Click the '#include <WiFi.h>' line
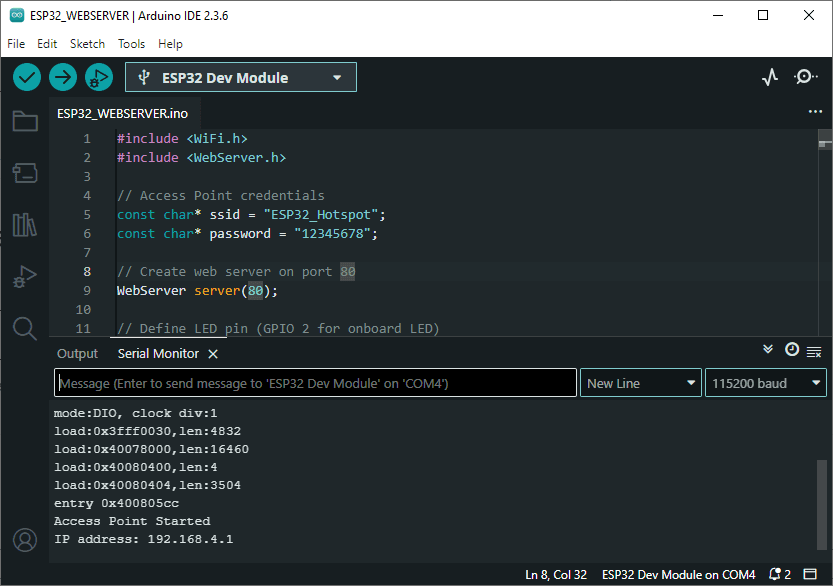This screenshot has height=586, width=833. coord(182,139)
